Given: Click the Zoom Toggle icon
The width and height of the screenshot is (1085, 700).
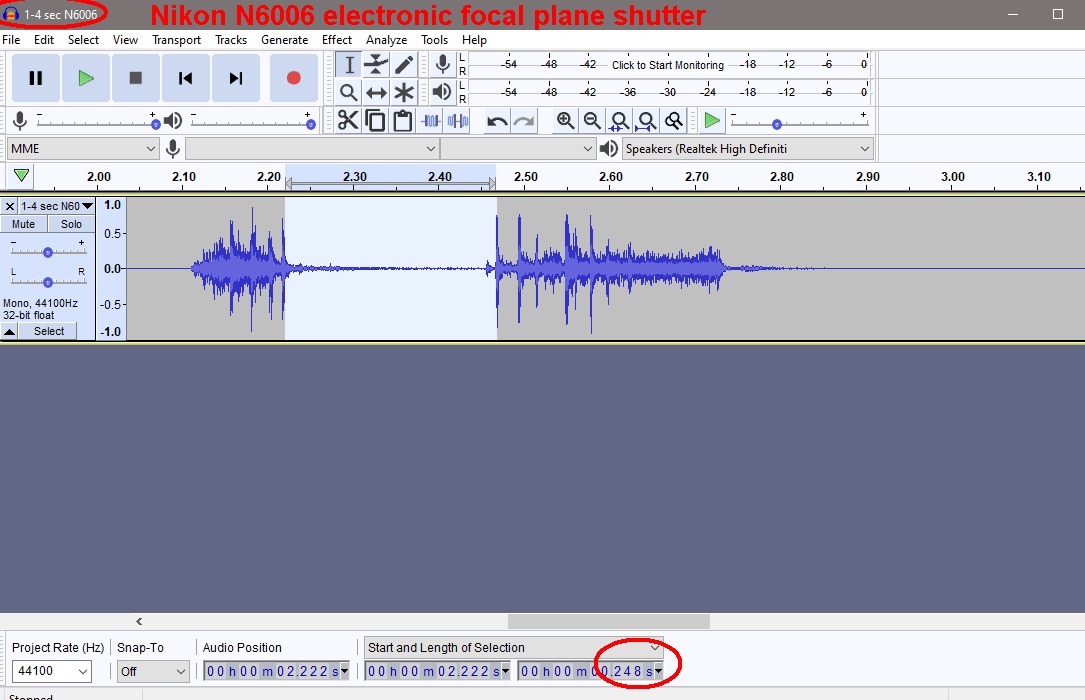Looking at the screenshot, I should coord(674,121).
